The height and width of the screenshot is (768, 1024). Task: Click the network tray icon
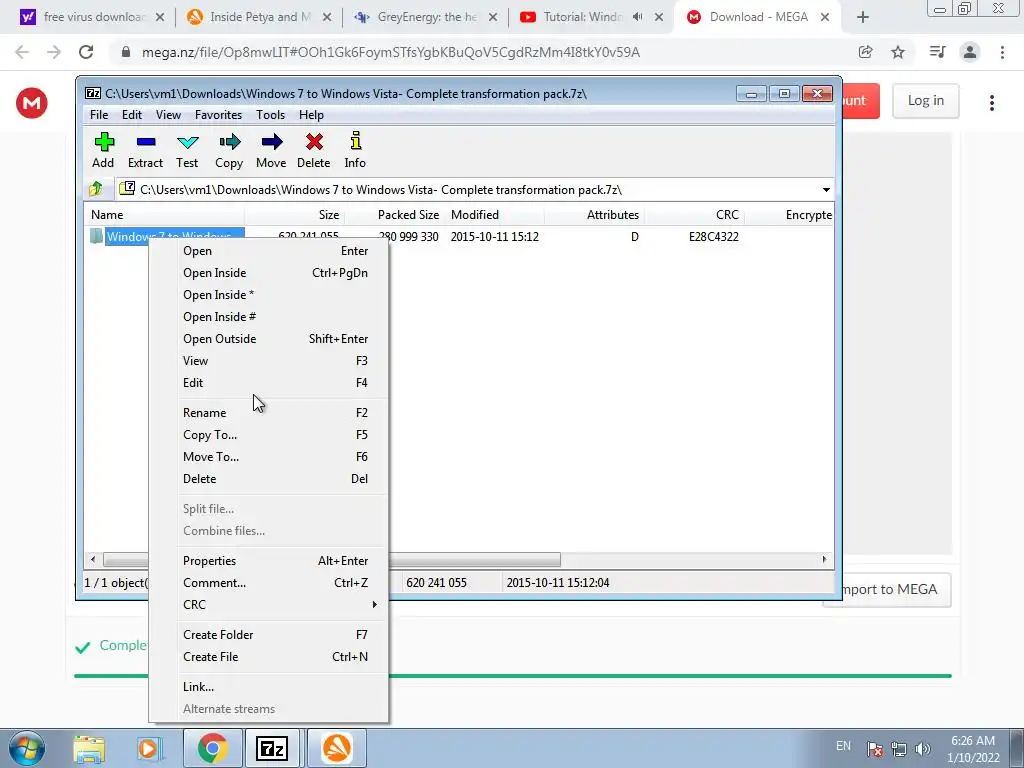(x=899, y=748)
